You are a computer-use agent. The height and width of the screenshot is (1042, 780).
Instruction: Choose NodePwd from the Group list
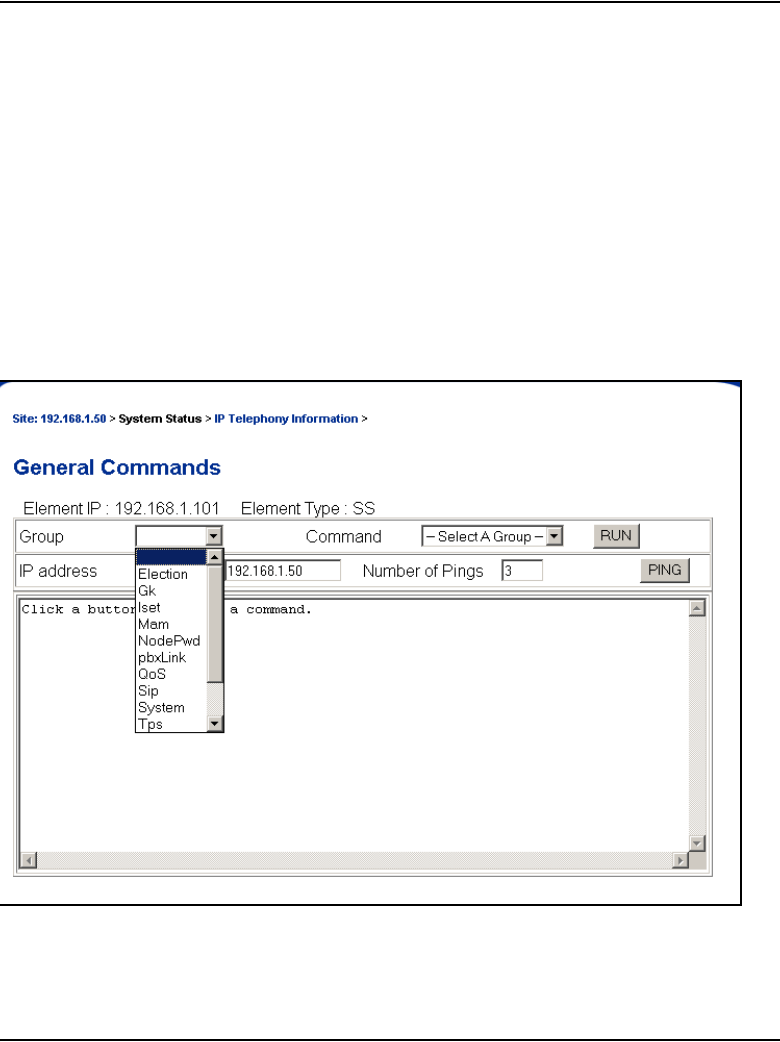point(169,641)
